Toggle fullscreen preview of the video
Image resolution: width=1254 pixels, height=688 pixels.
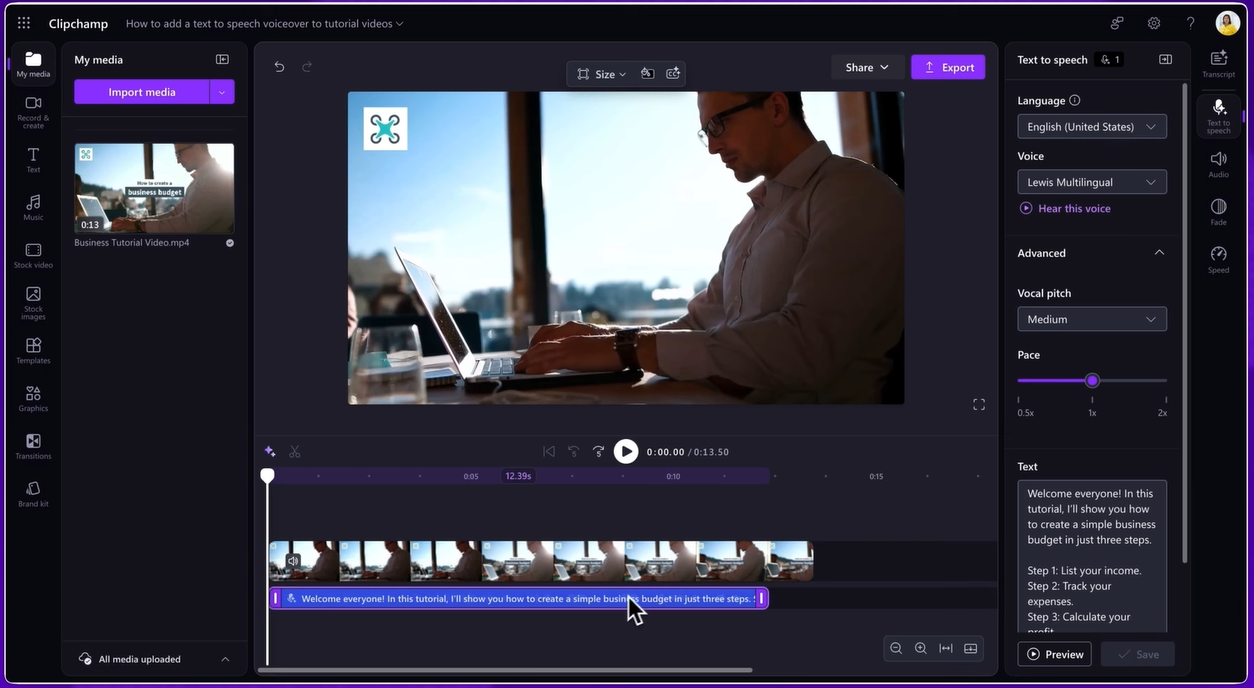coord(978,404)
